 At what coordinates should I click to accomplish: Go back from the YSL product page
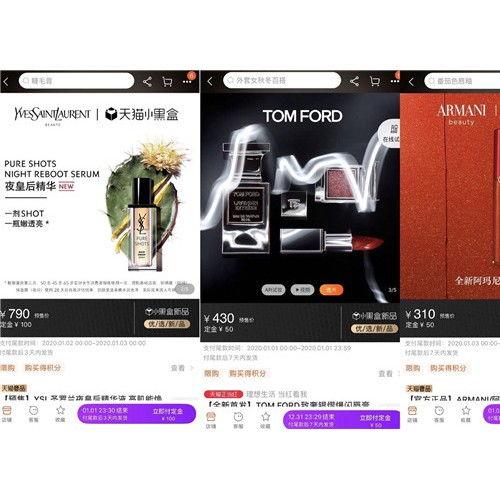pyautogui.click(x=6, y=81)
